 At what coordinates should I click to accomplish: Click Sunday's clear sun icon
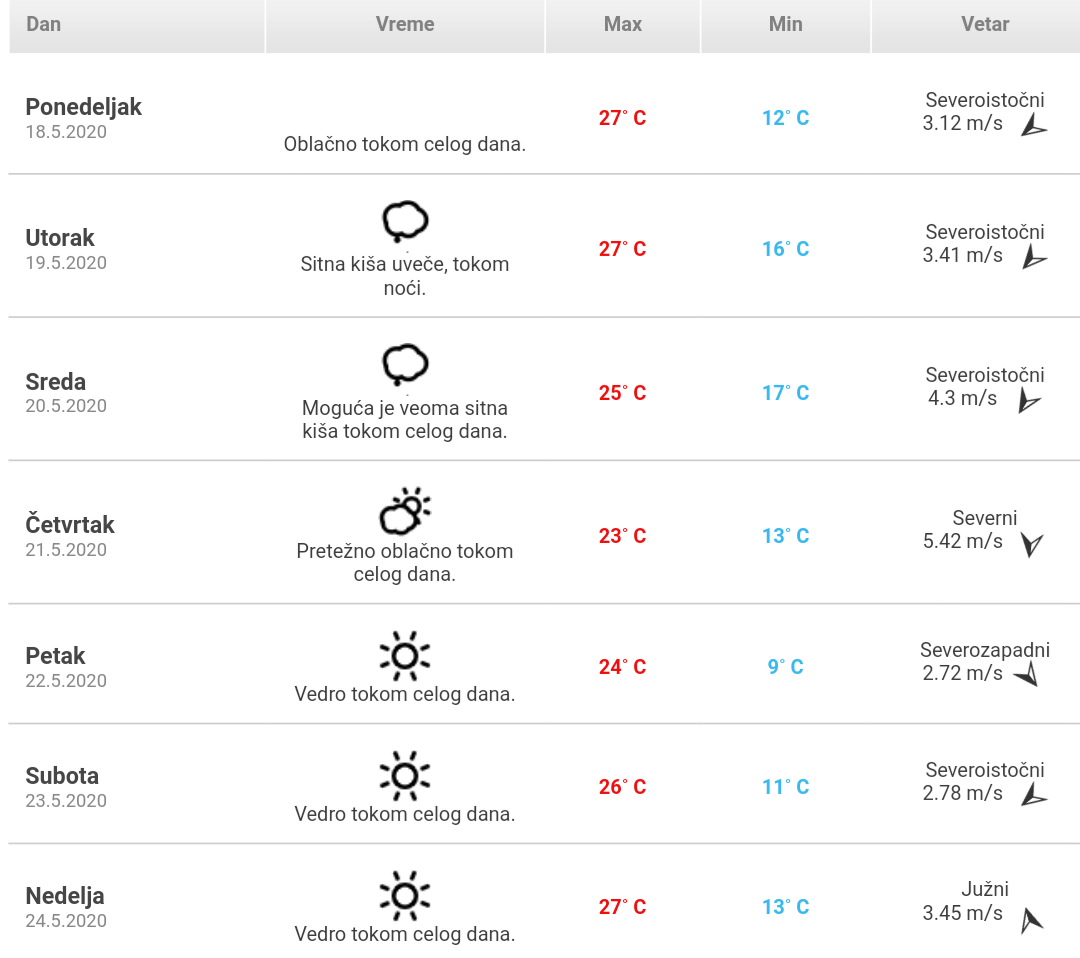pyautogui.click(x=405, y=895)
